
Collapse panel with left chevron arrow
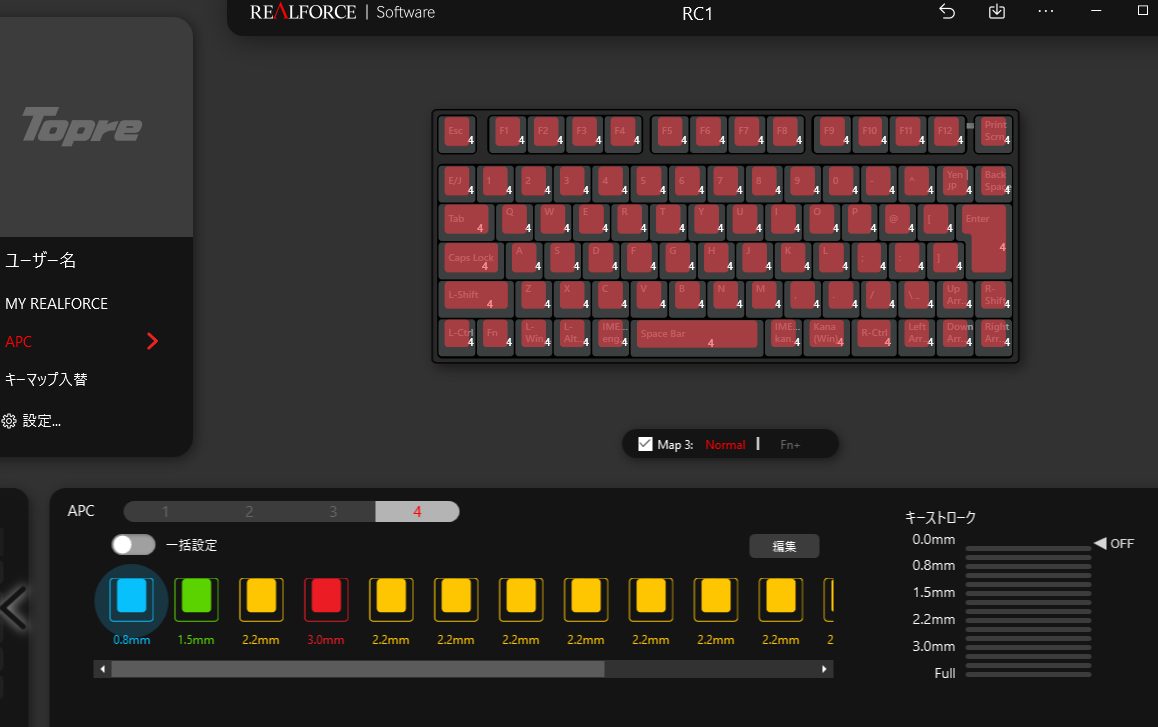(14, 608)
